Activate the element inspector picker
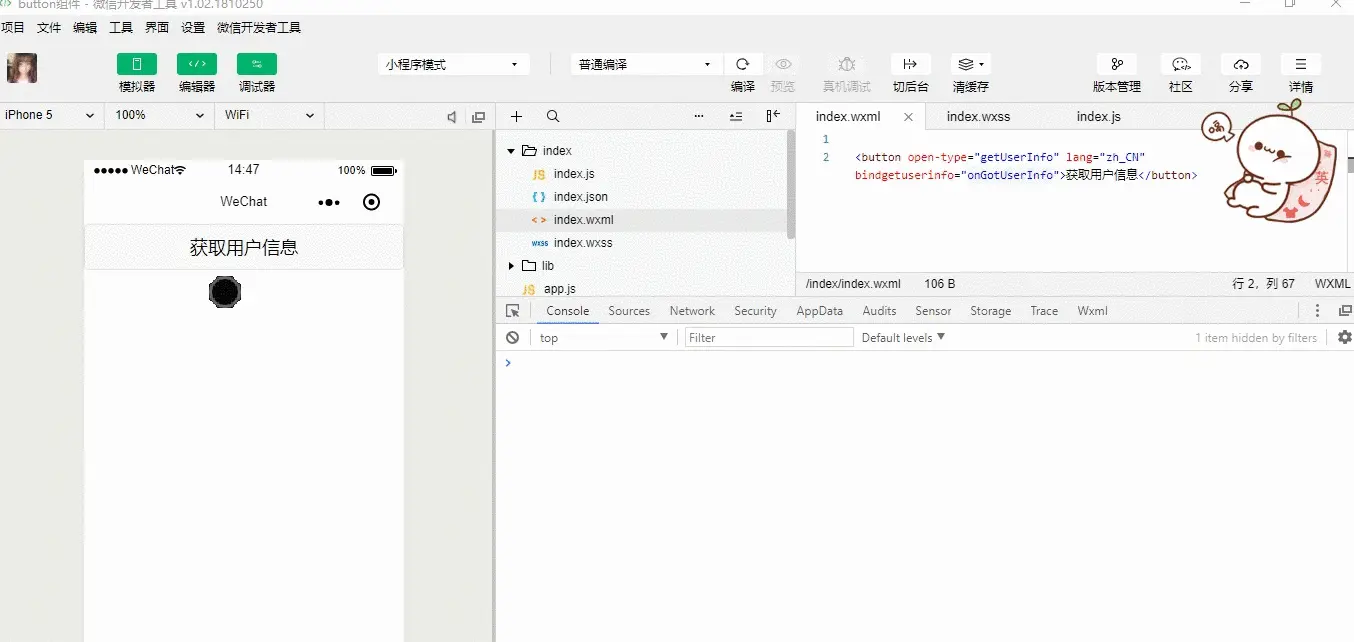This screenshot has height=642, width=1354. click(513, 310)
